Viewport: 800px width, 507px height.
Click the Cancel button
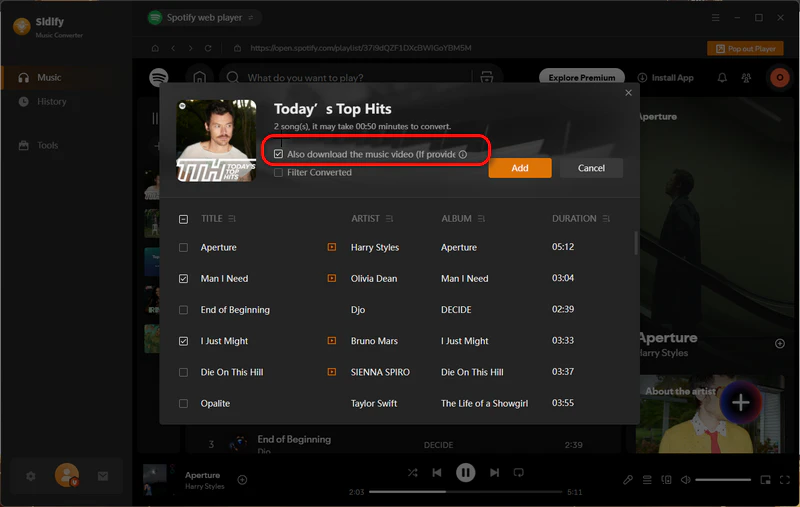(x=591, y=168)
